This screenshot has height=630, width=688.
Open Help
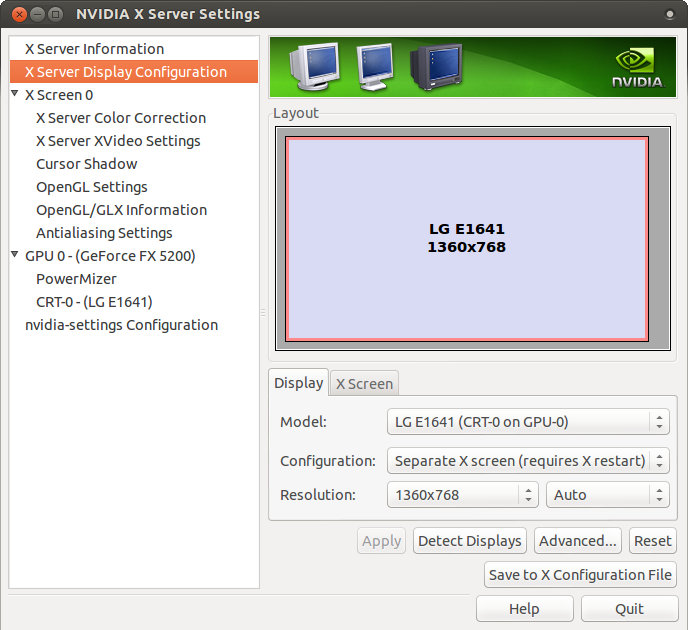[x=524, y=609]
